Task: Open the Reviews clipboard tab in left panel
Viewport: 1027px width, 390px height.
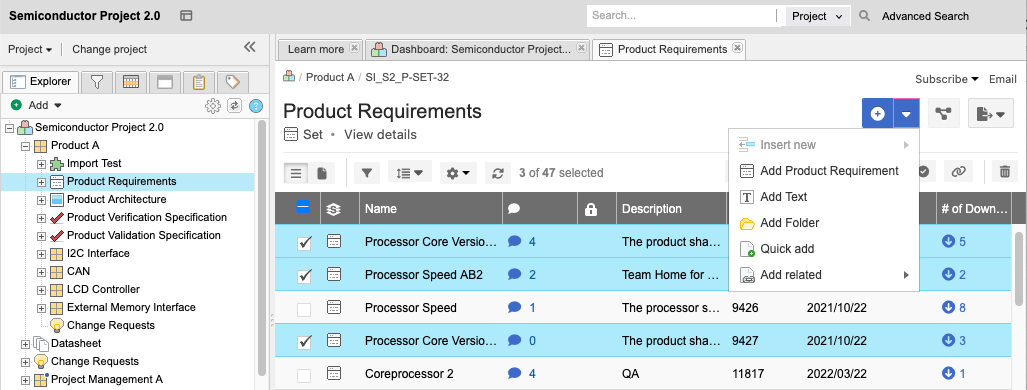Action: click(199, 82)
